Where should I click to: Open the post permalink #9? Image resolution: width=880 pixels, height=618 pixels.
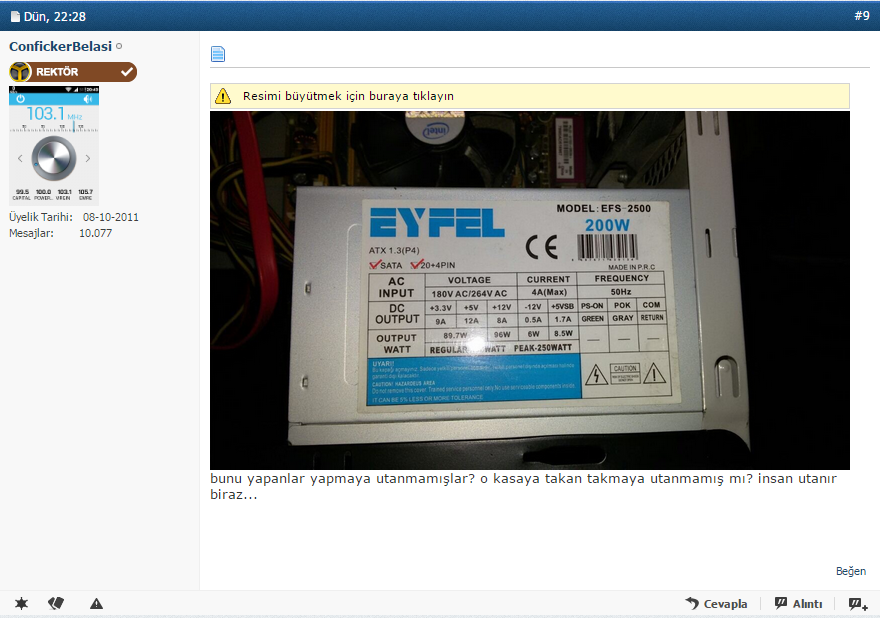point(861,16)
